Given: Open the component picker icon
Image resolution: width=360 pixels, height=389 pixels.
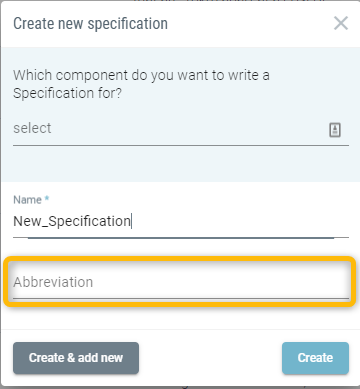Looking at the screenshot, I should [335, 130].
